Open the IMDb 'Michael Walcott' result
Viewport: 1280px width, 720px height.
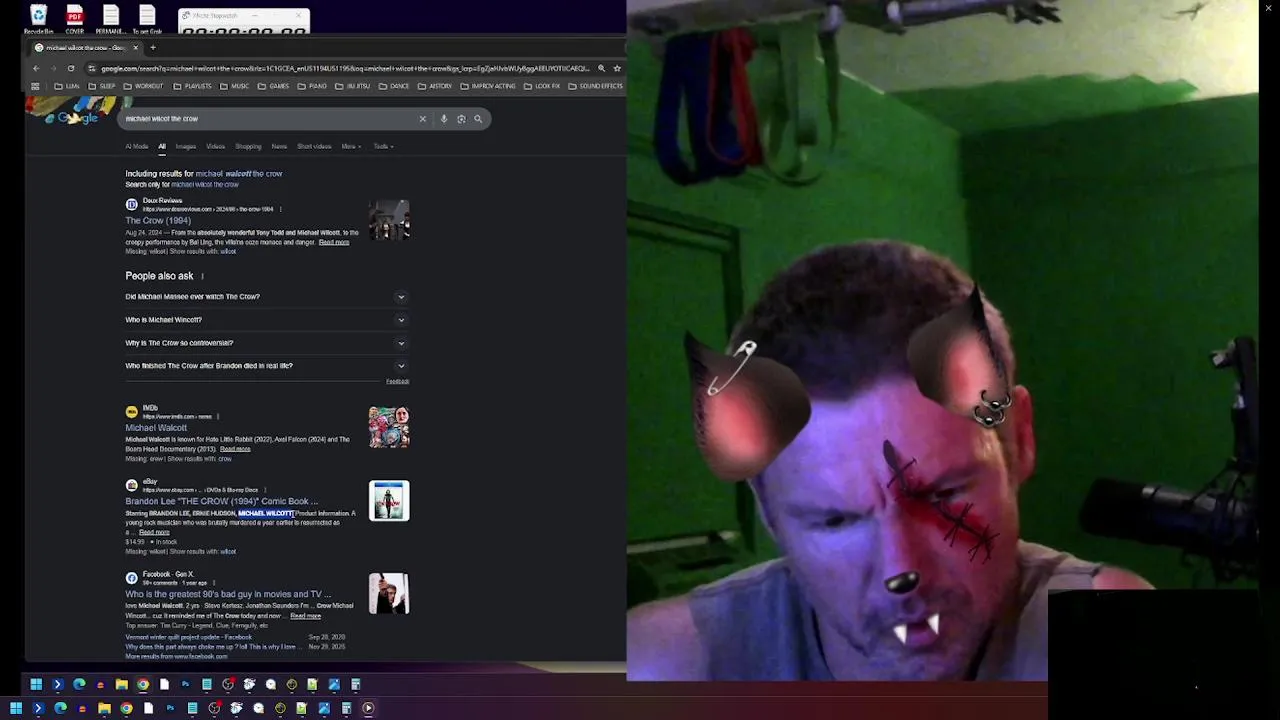(156, 428)
